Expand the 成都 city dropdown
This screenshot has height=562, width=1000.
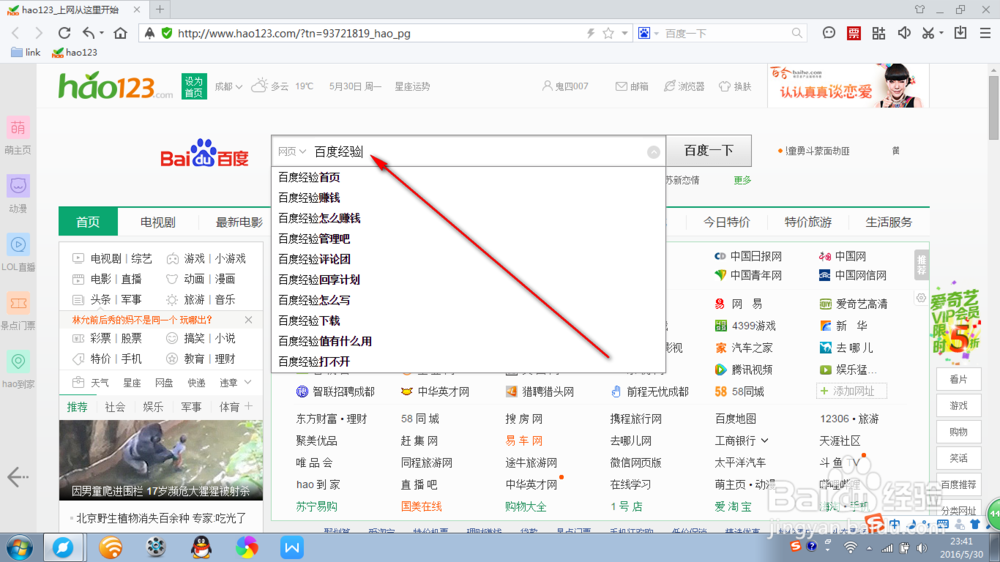tap(228, 86)
